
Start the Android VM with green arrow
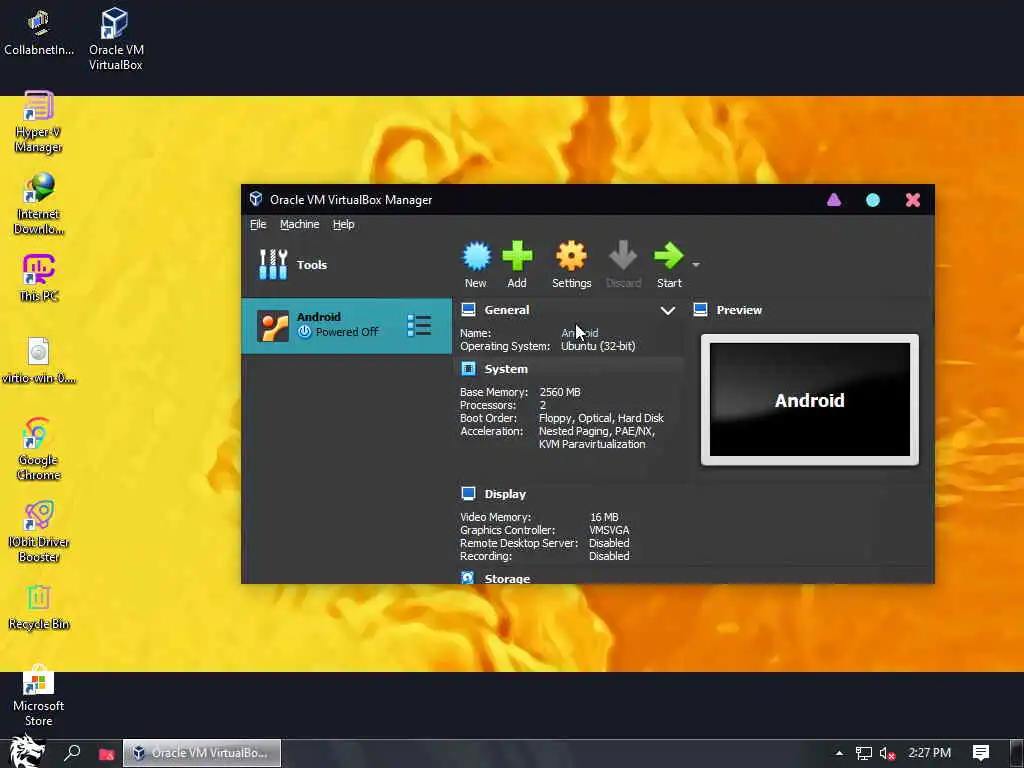pyautogui.click(x=669, y=255)
